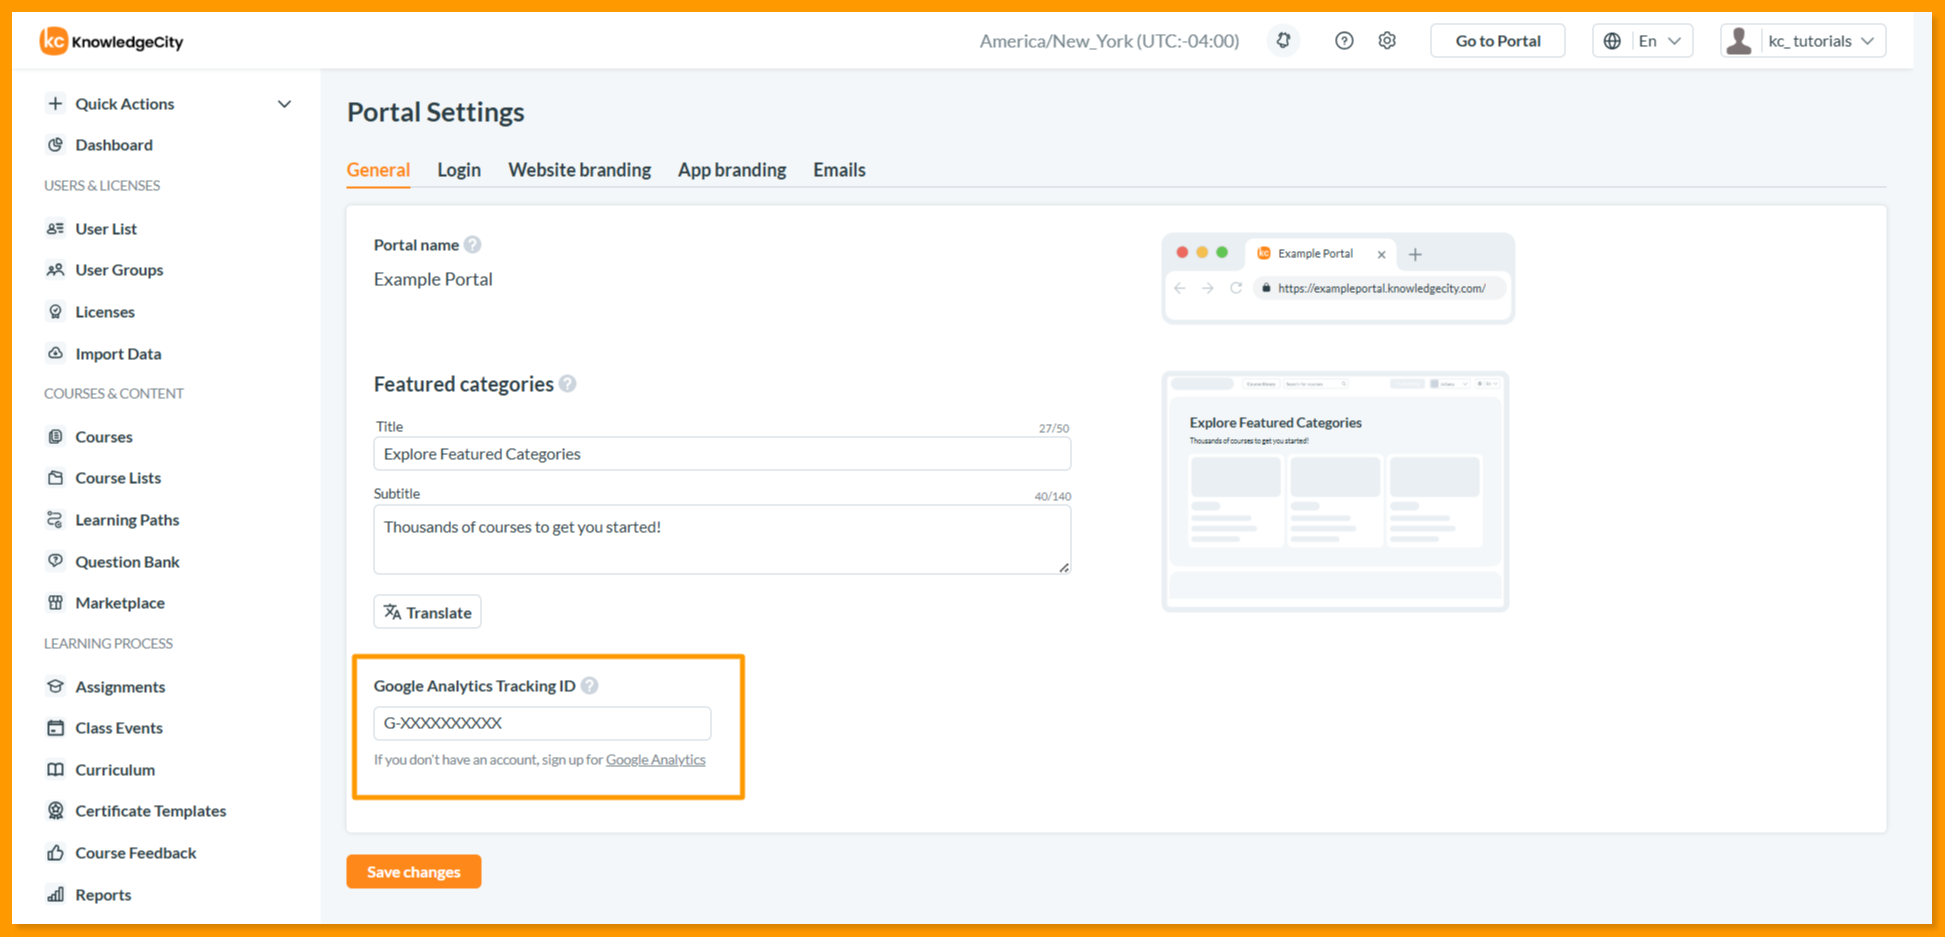Screen dimensions: 1945x937
Task: Click the User Groups sidebar icon
Action: pyautogui.click(x=55, y=270)
